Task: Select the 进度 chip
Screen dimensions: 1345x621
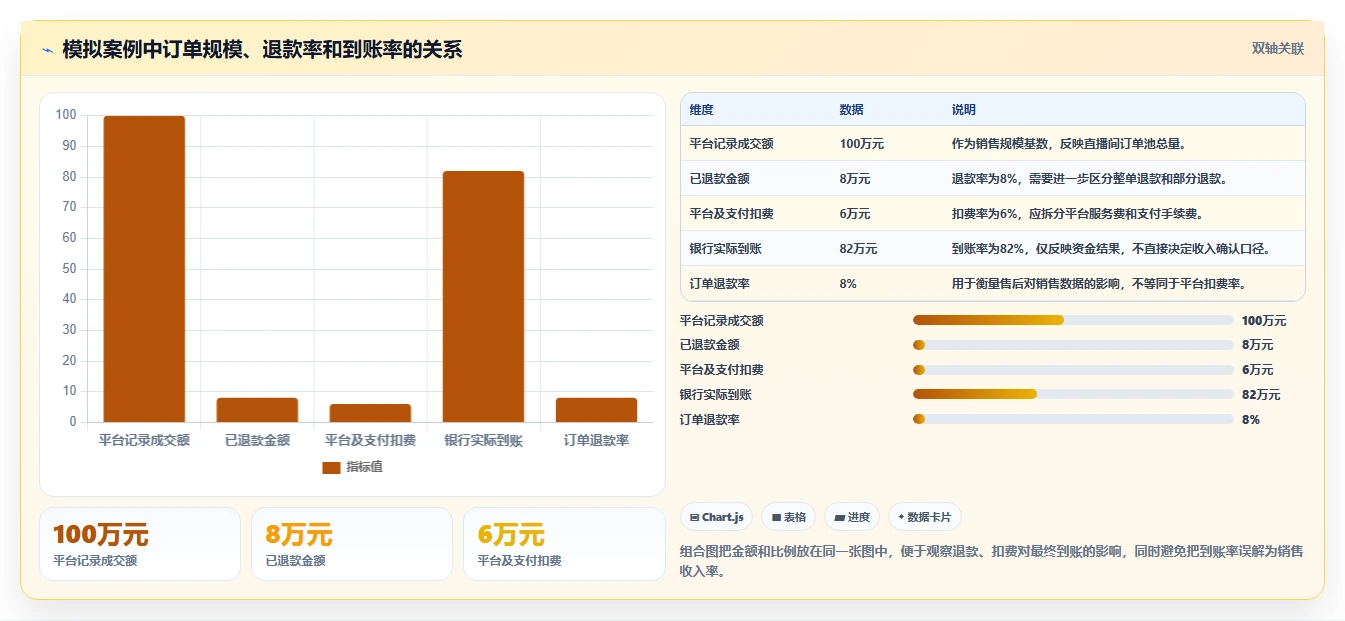Action: [852, 517]
